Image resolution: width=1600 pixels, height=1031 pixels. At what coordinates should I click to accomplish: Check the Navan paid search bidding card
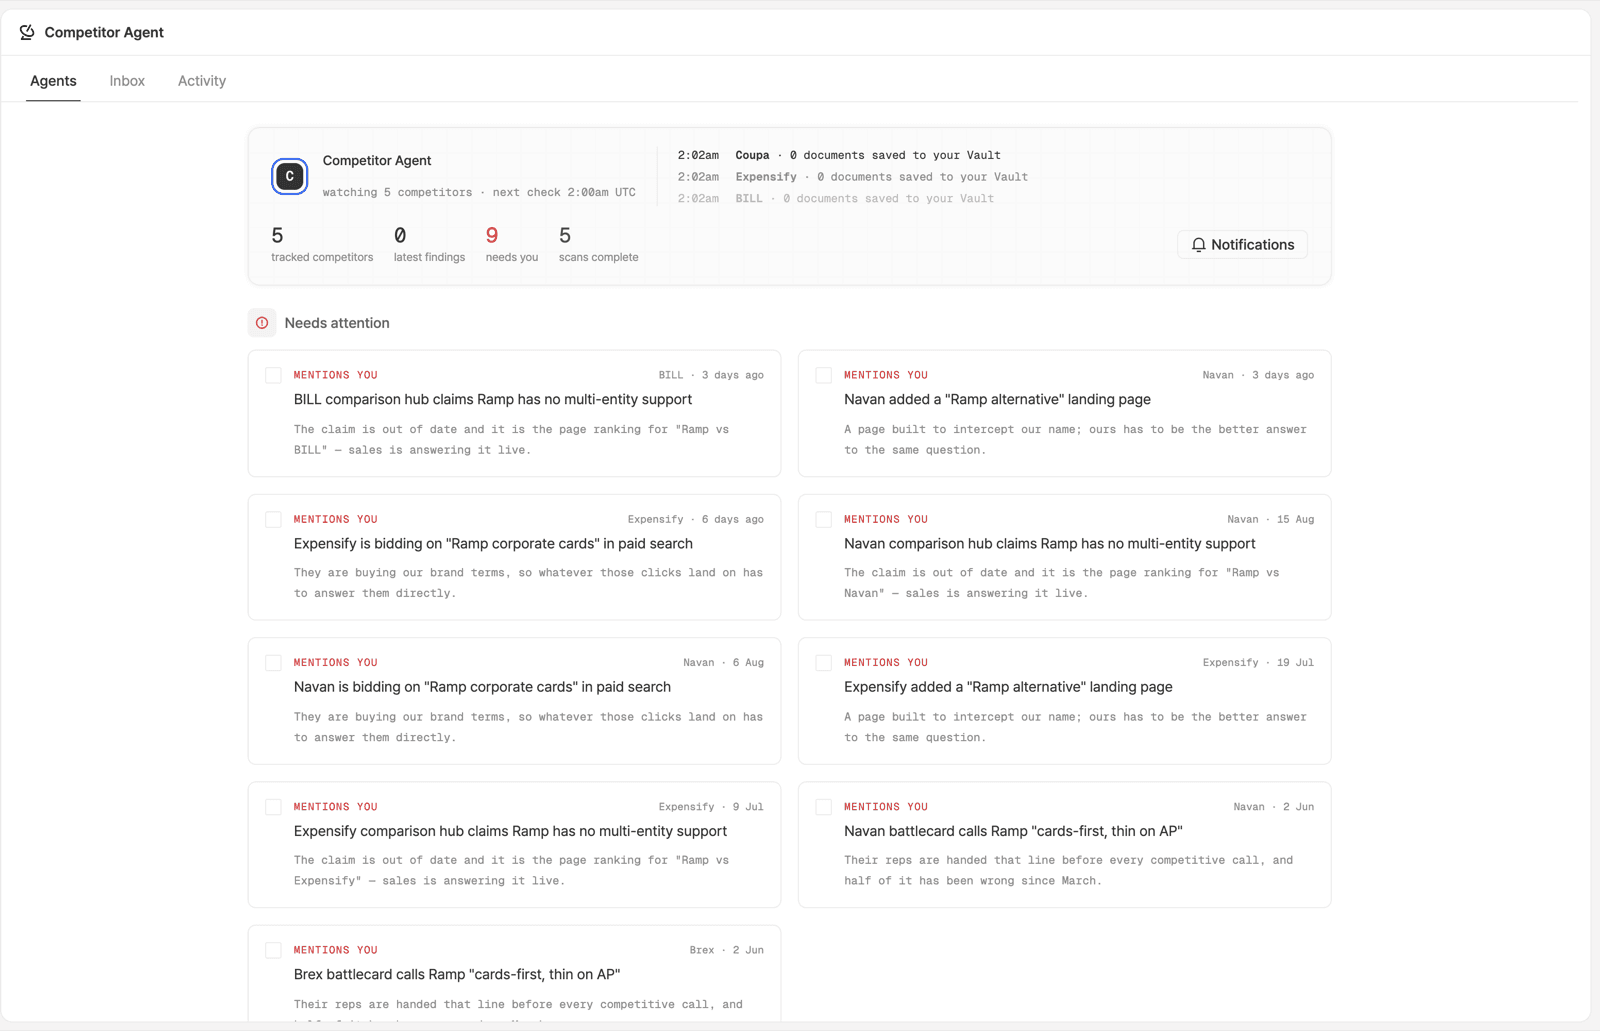[x=273, y=663]
